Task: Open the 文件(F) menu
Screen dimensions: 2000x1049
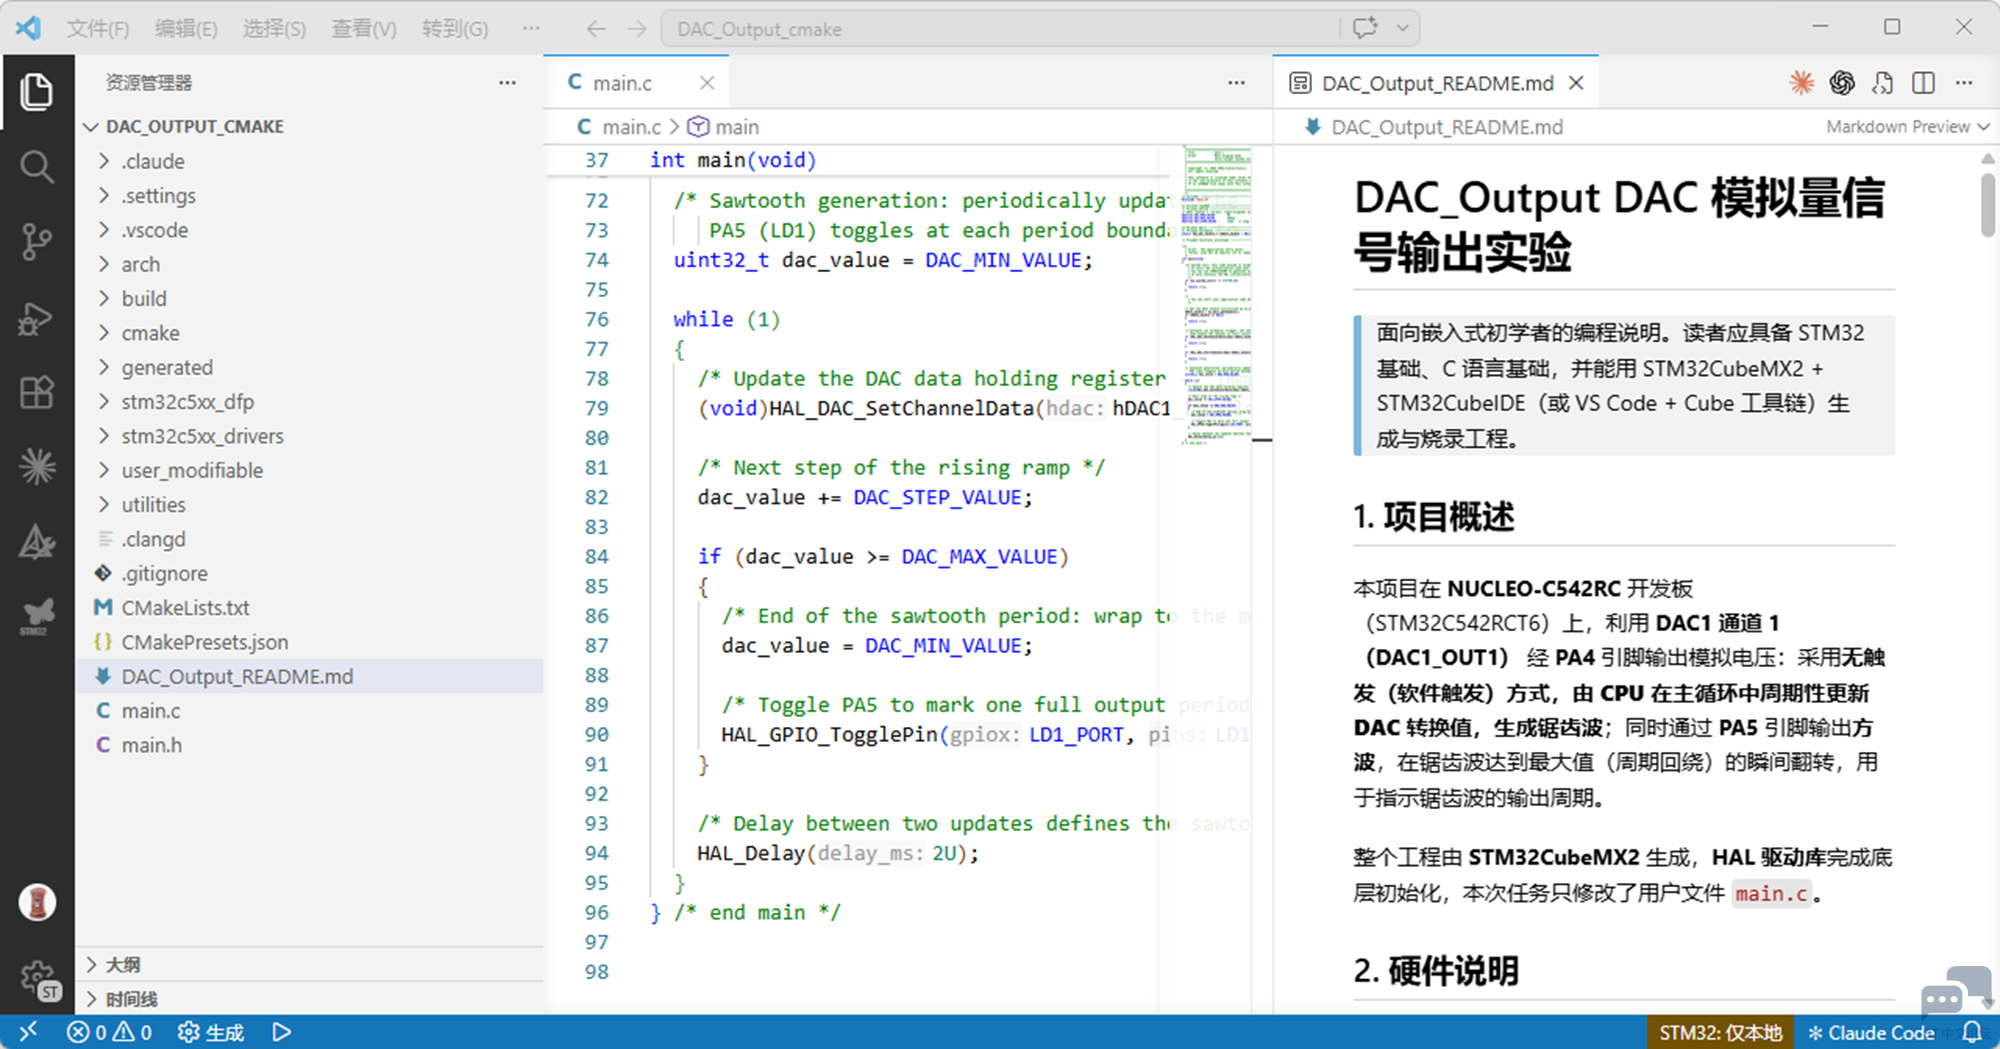Action: (98, 29)
